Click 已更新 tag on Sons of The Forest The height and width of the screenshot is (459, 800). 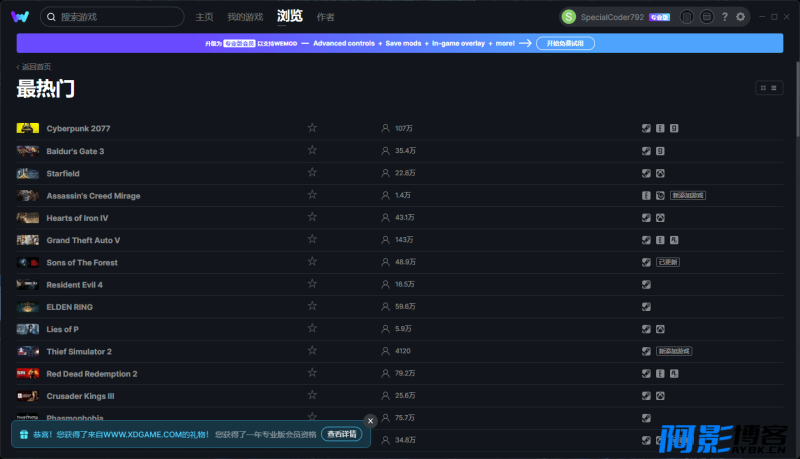pyautogui.click(x=668, y=262)
